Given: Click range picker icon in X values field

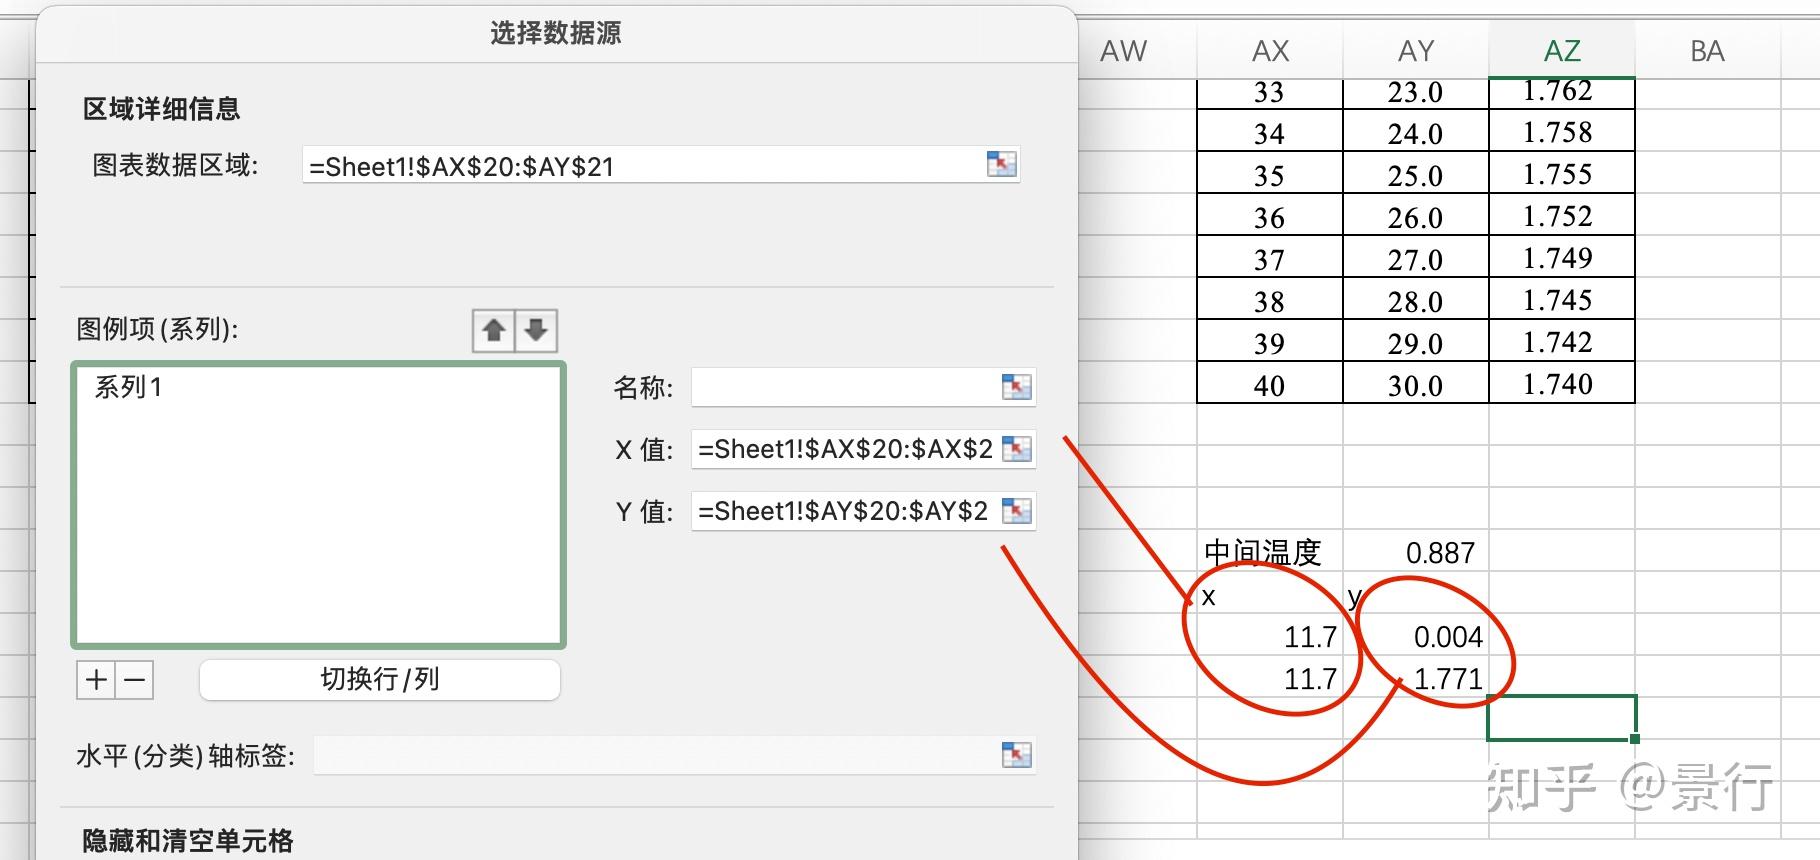Looking at the screenshot, I should (1016, 449).
